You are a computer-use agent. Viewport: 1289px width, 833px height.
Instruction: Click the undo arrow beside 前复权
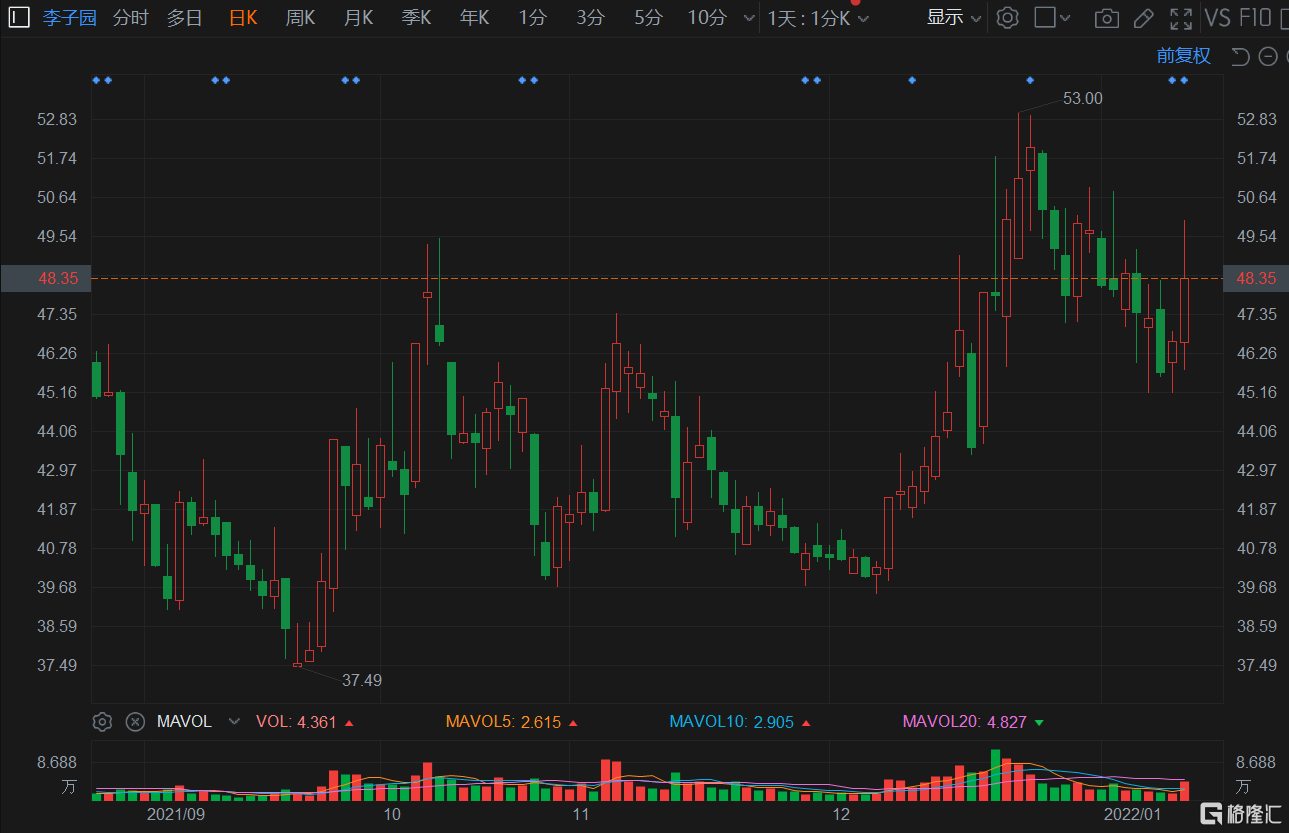(x=1240, y=56)
